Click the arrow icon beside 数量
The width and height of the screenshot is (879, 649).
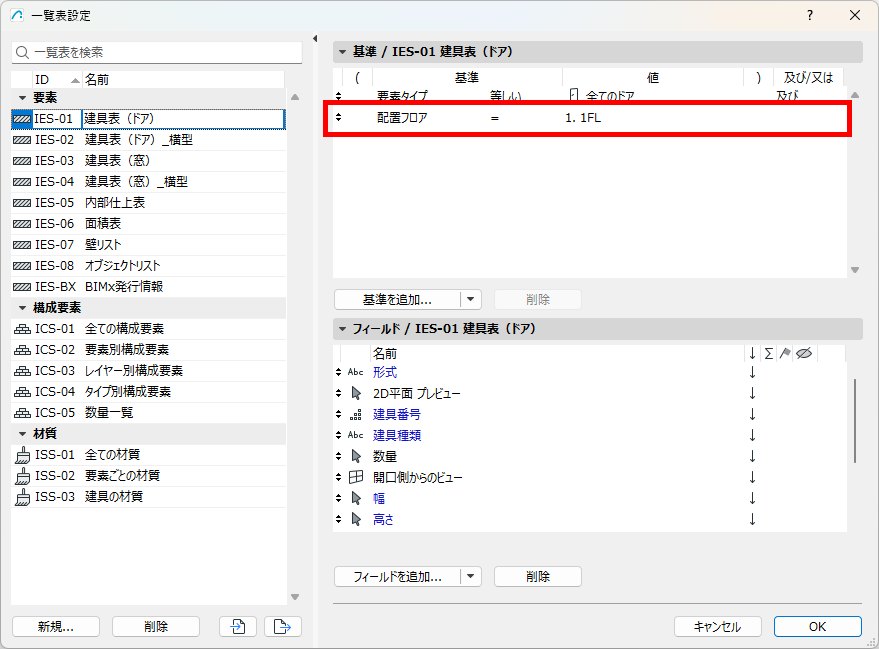click(x=356, y=456)
